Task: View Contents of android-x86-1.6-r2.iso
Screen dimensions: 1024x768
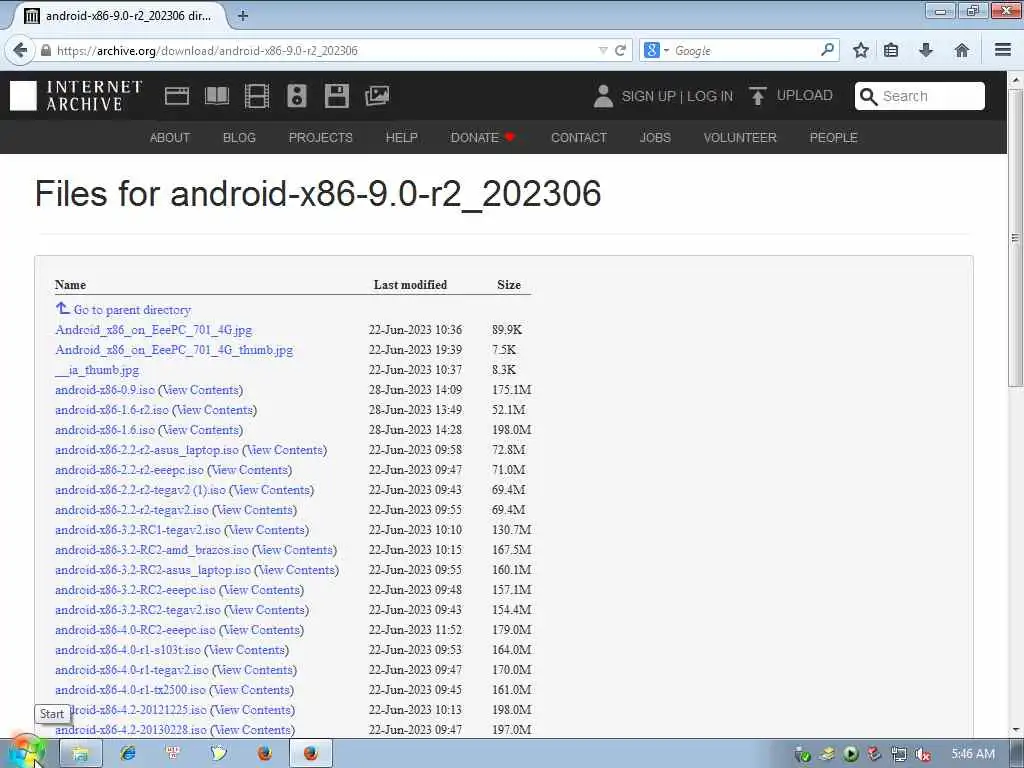Action: point(214,410)
